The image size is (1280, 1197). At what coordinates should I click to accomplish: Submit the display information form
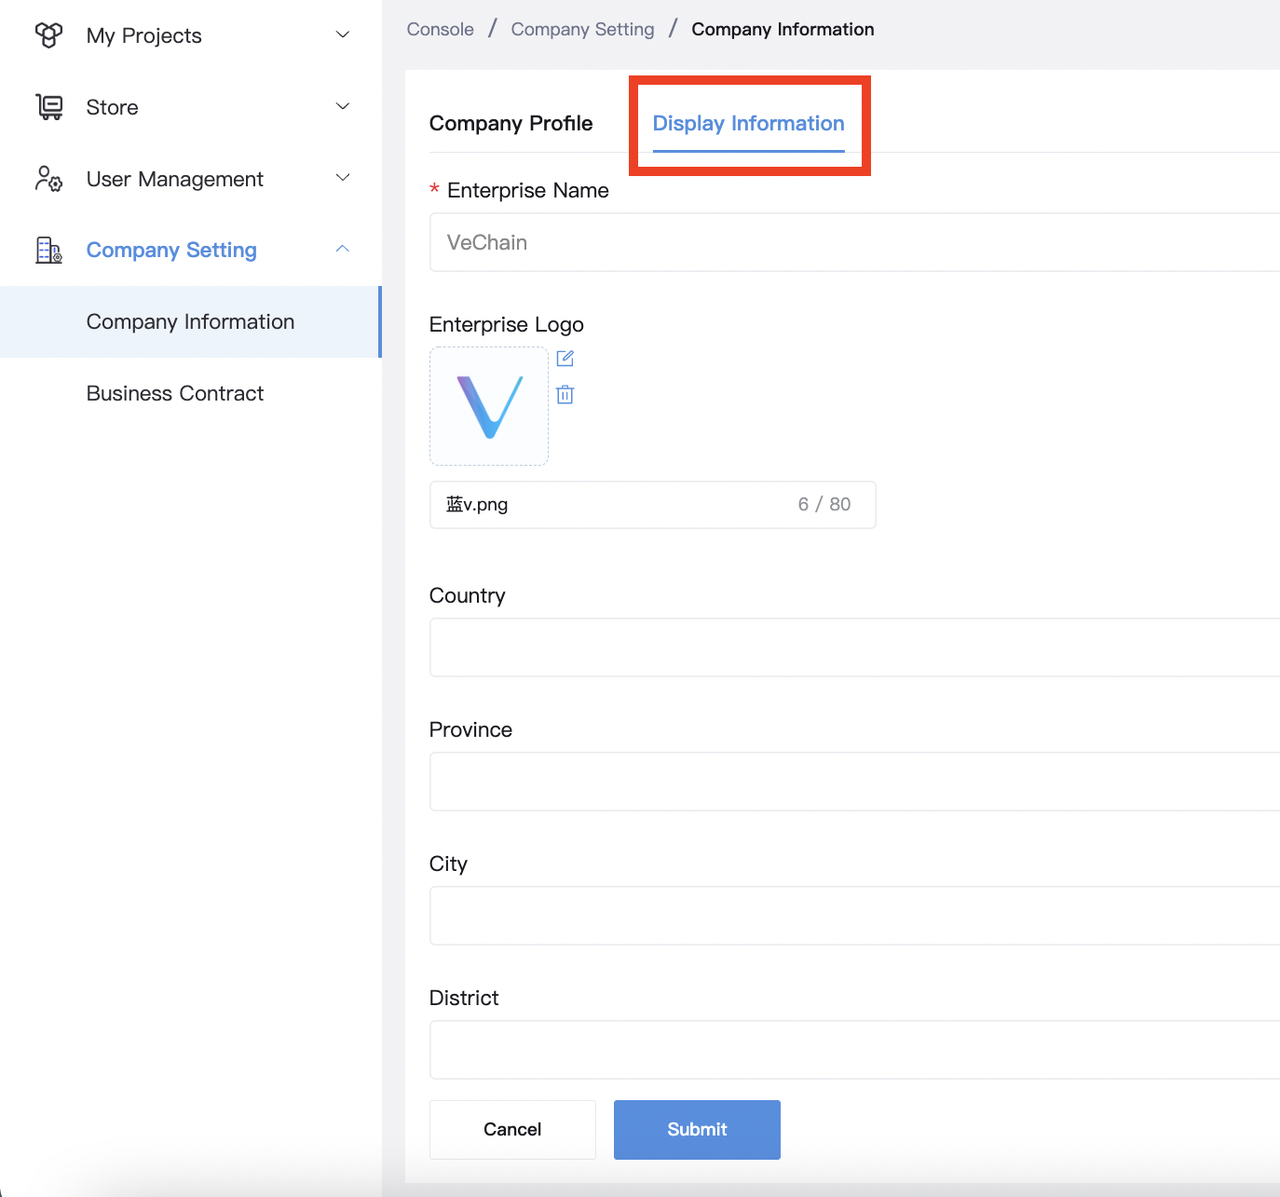[x=697, y=1129]
